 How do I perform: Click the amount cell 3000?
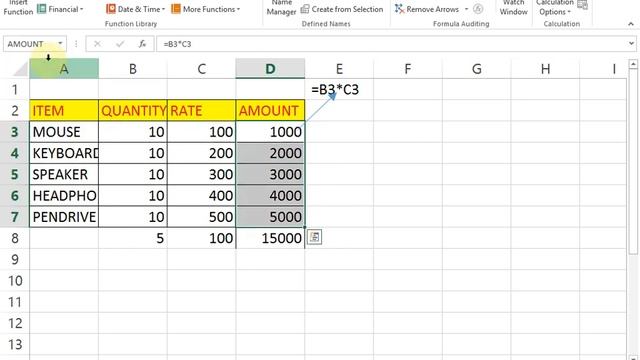(x=270, y=174)
